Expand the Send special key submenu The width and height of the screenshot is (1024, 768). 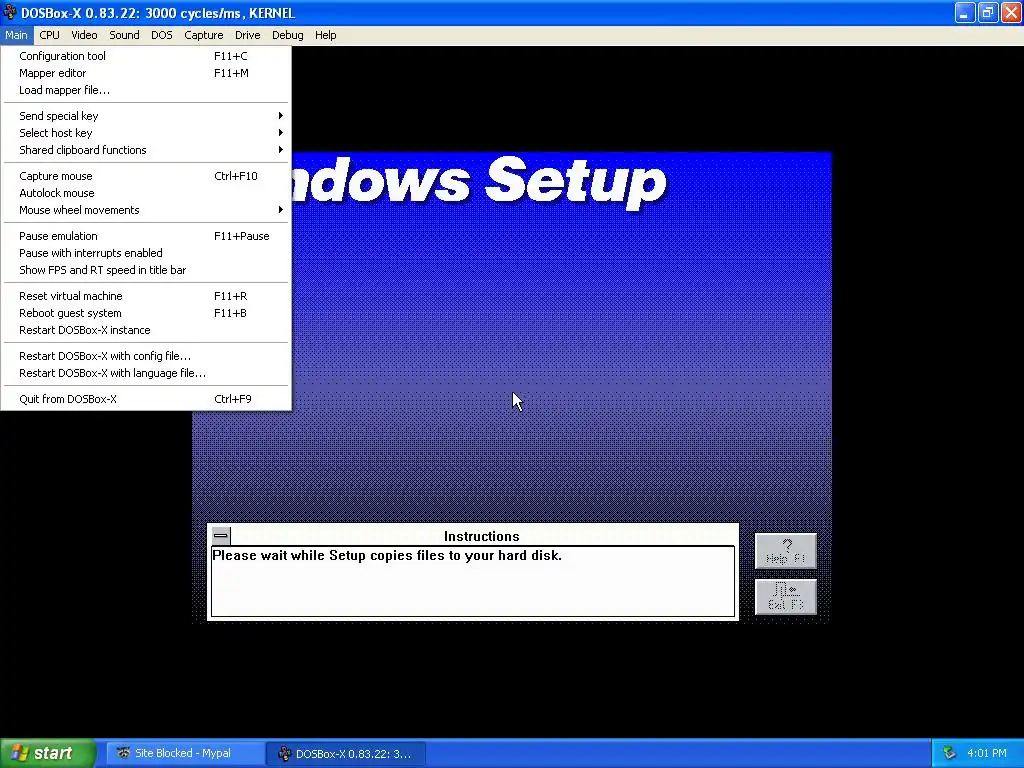point(146,116)
